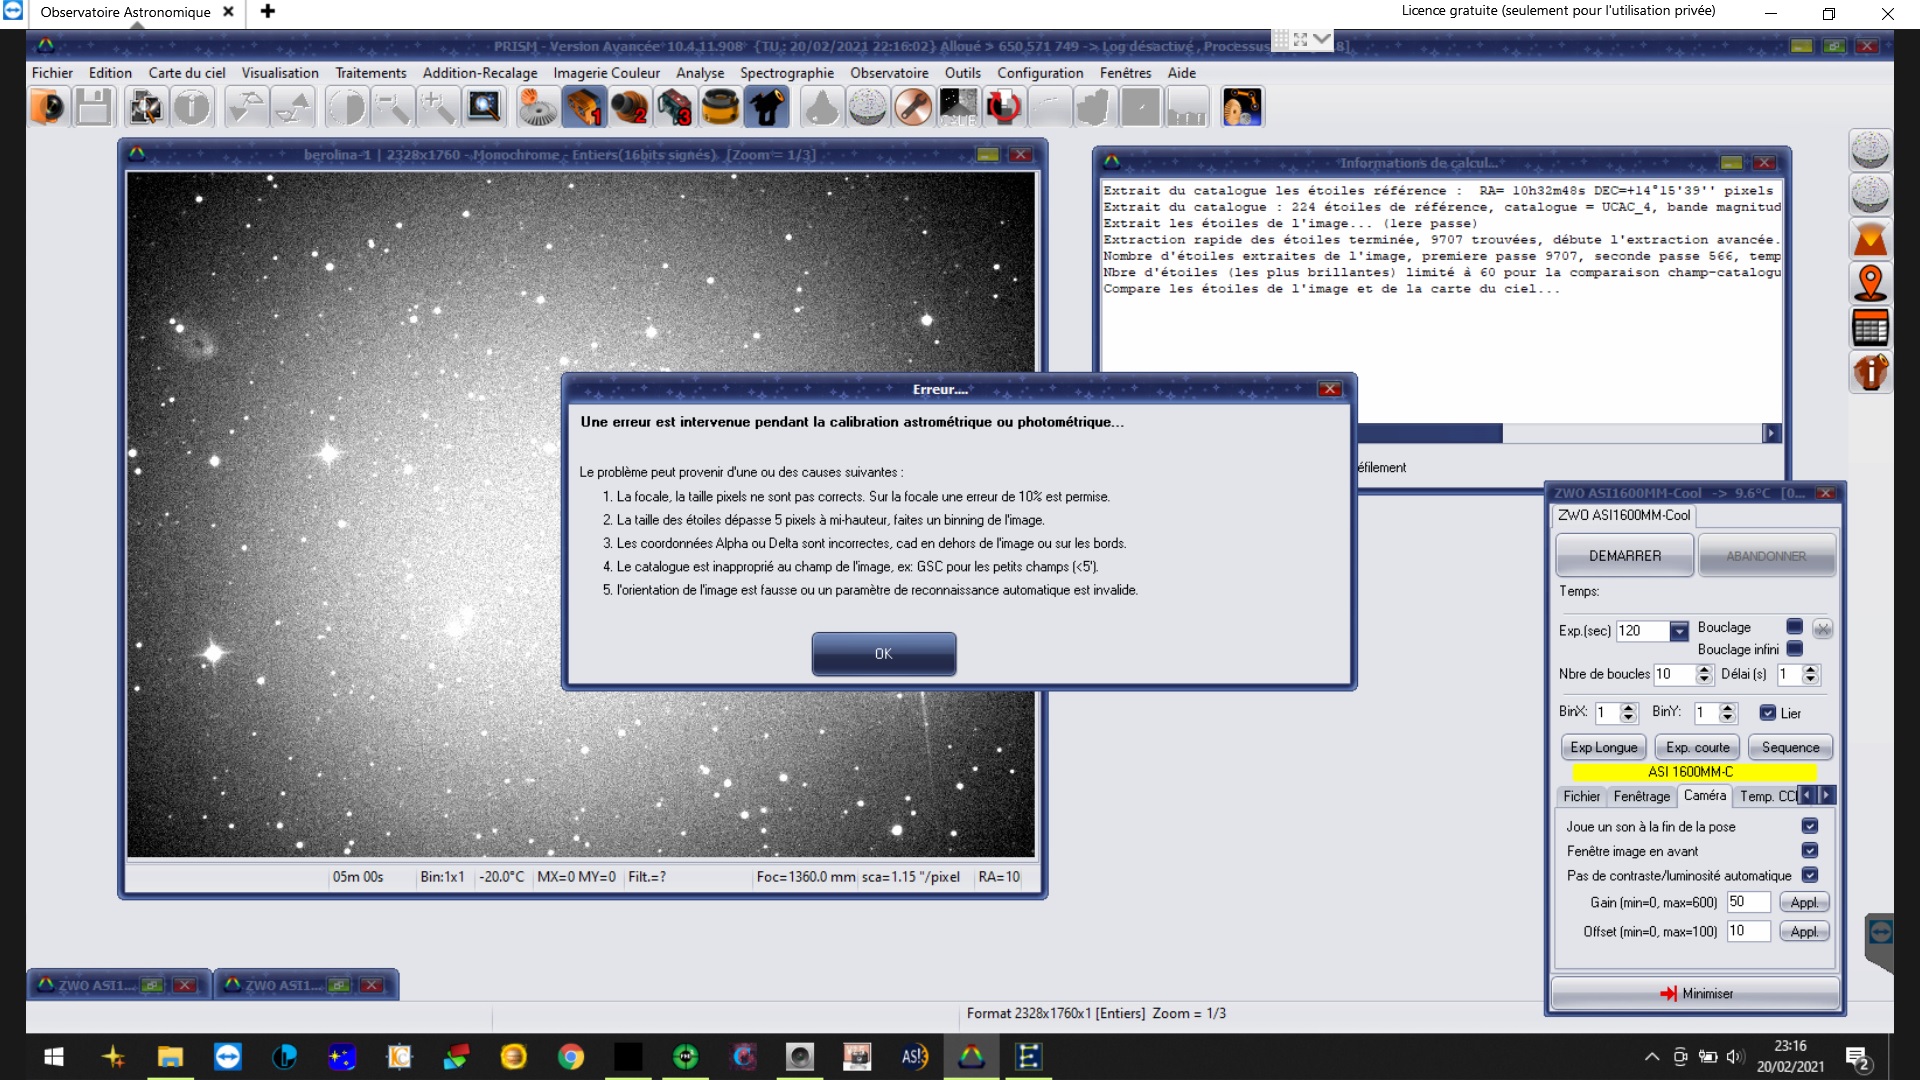The height and width of the screenshot is (1080, 1920).
Task: Click the location pin sidebar icon
Action: pyautogui.click(x=1870, y=283)
